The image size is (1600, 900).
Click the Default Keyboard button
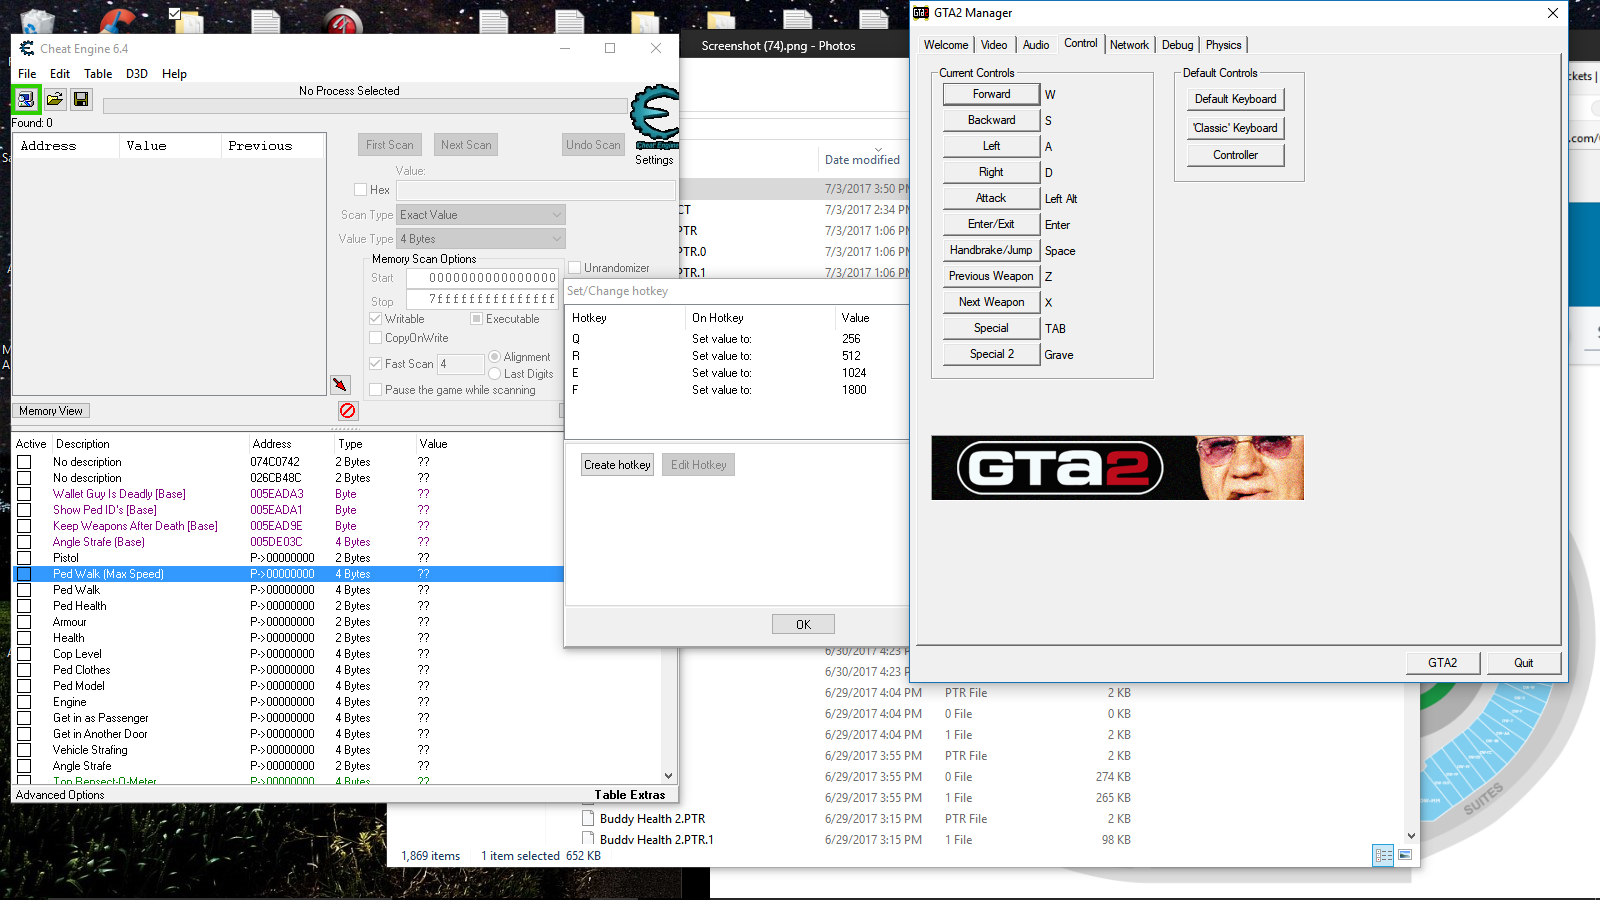click(x=1235, y=99)
